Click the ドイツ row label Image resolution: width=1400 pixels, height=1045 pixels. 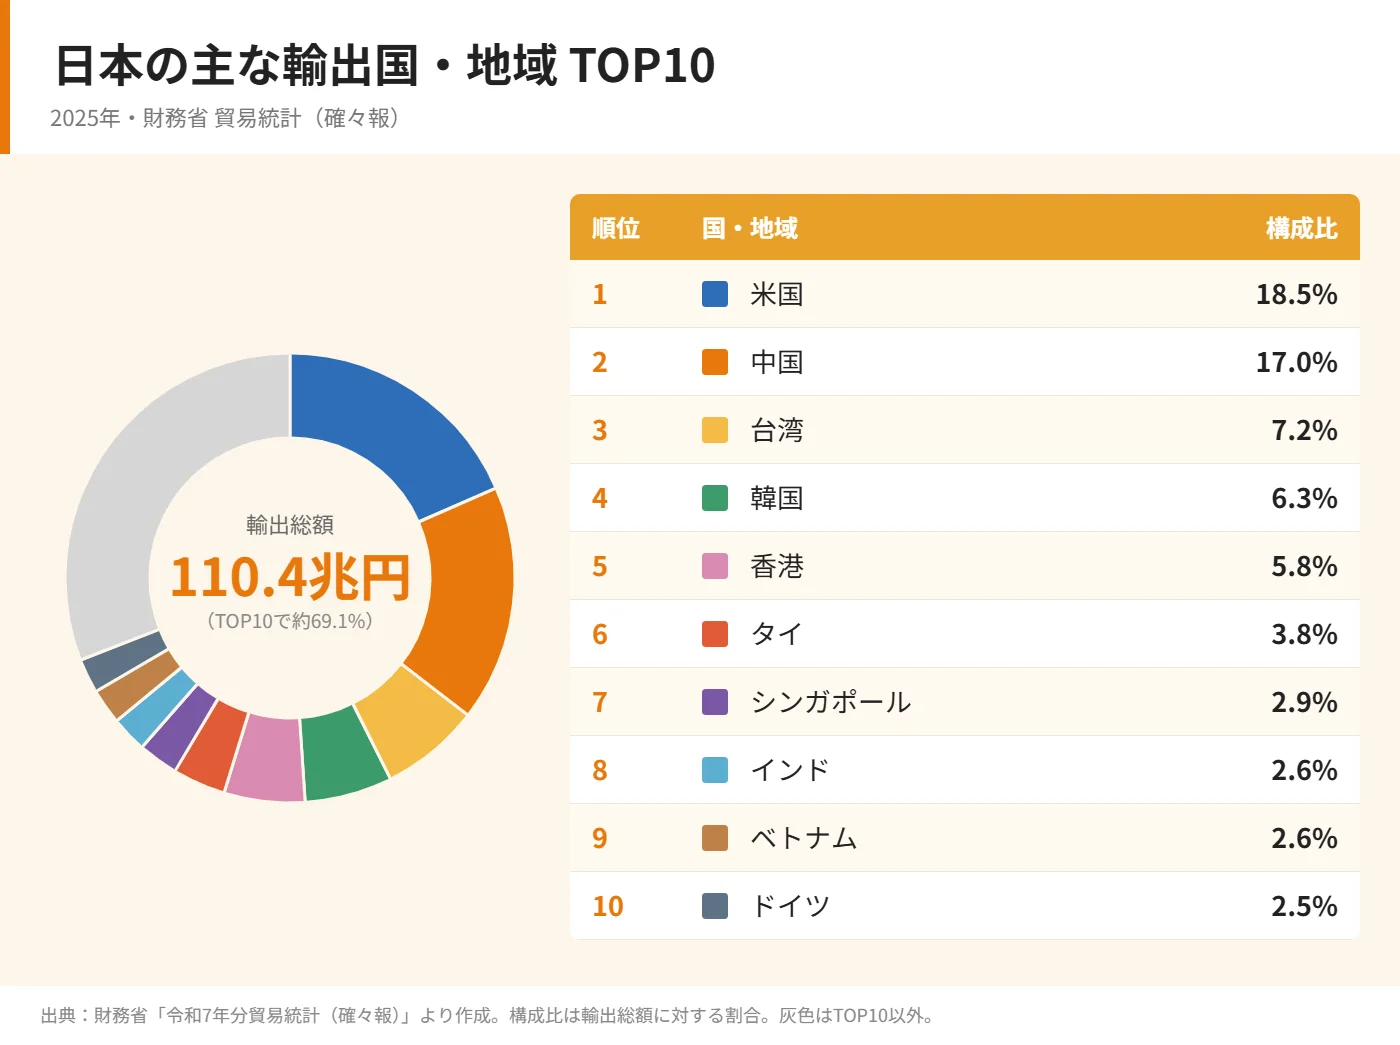tap(790, 906)
